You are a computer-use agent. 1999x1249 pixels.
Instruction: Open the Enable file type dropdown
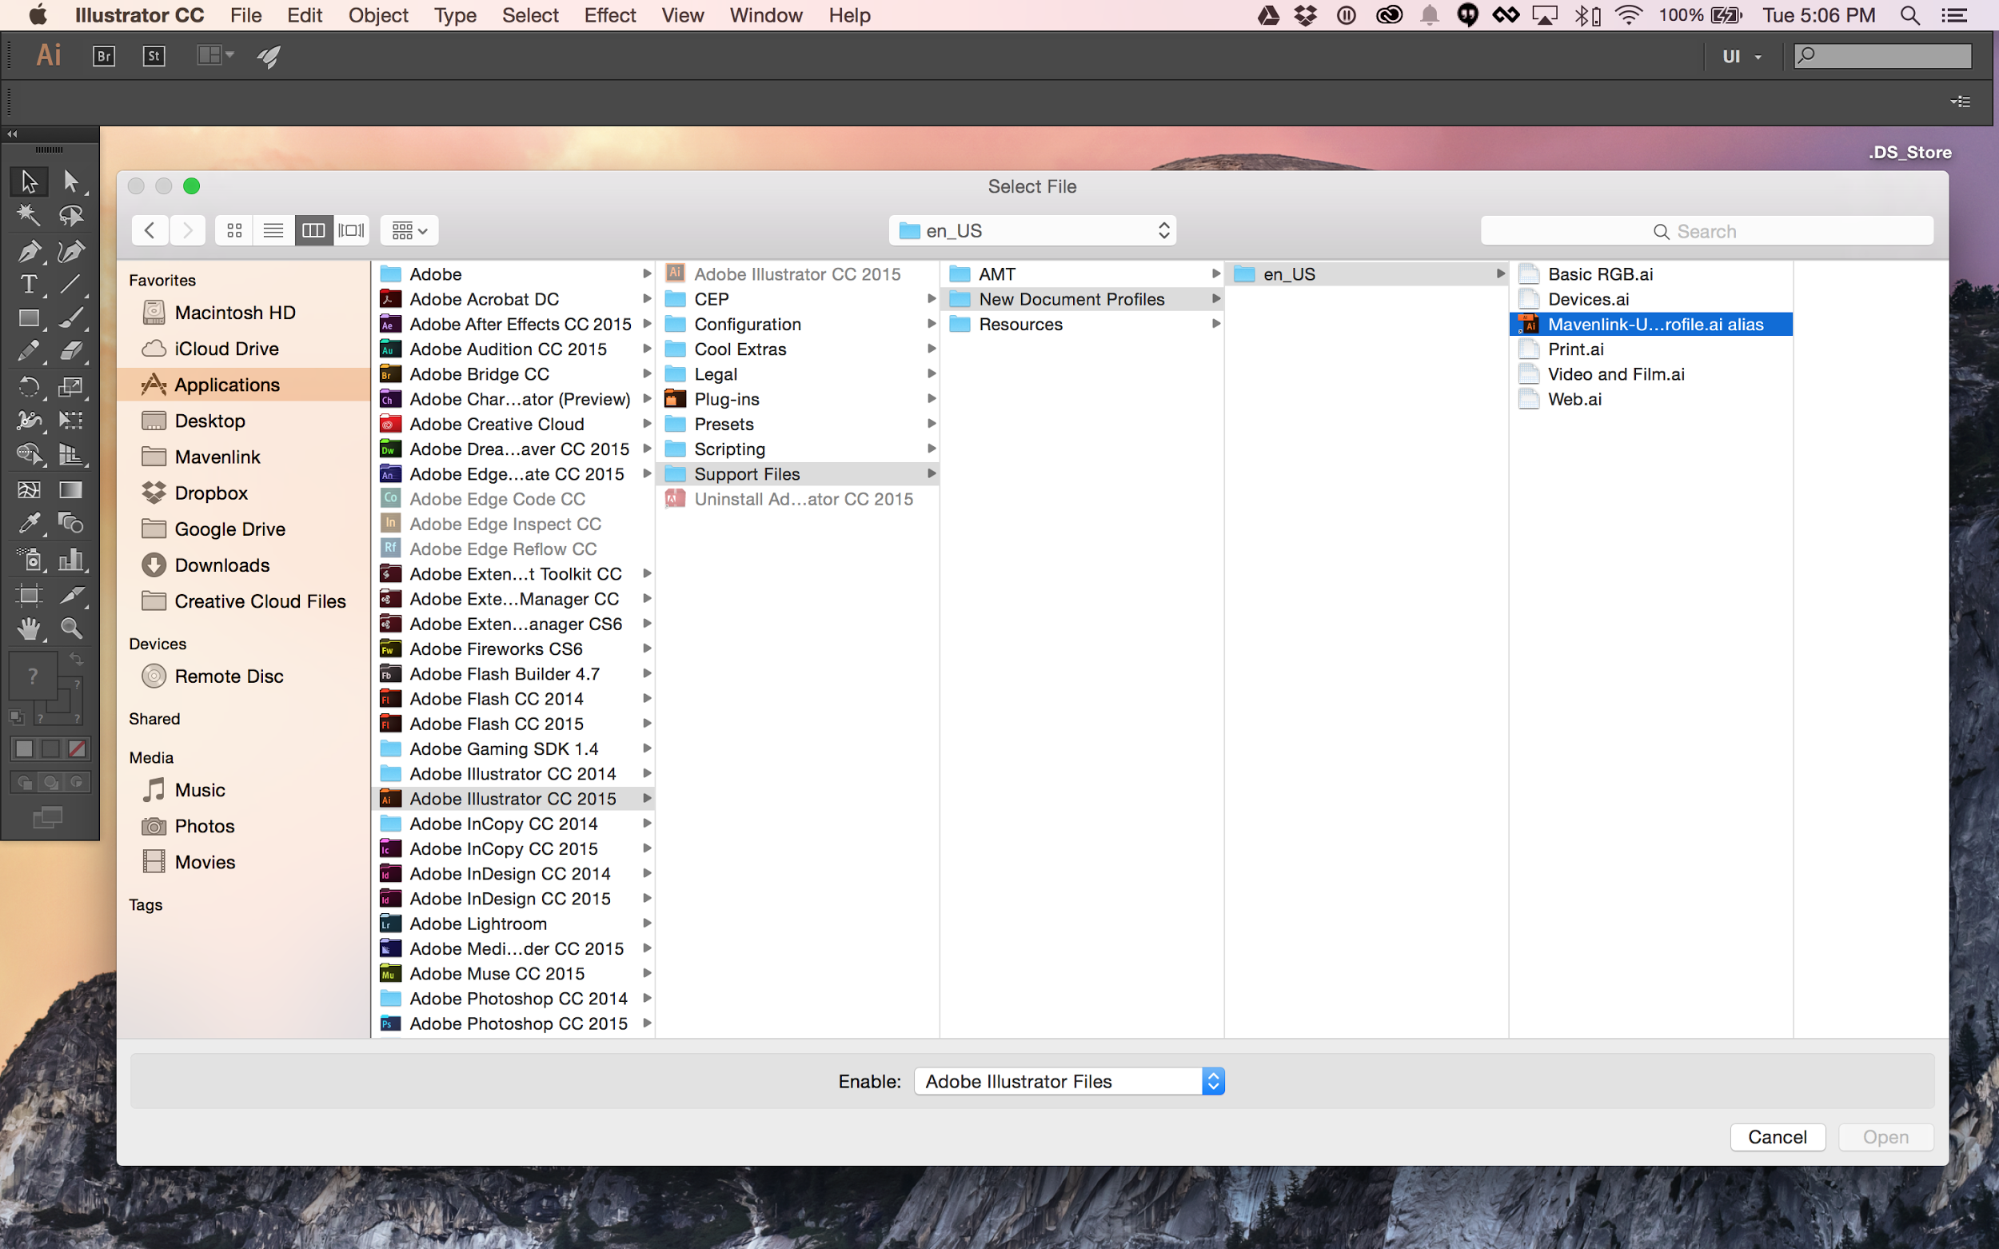1069,1081
